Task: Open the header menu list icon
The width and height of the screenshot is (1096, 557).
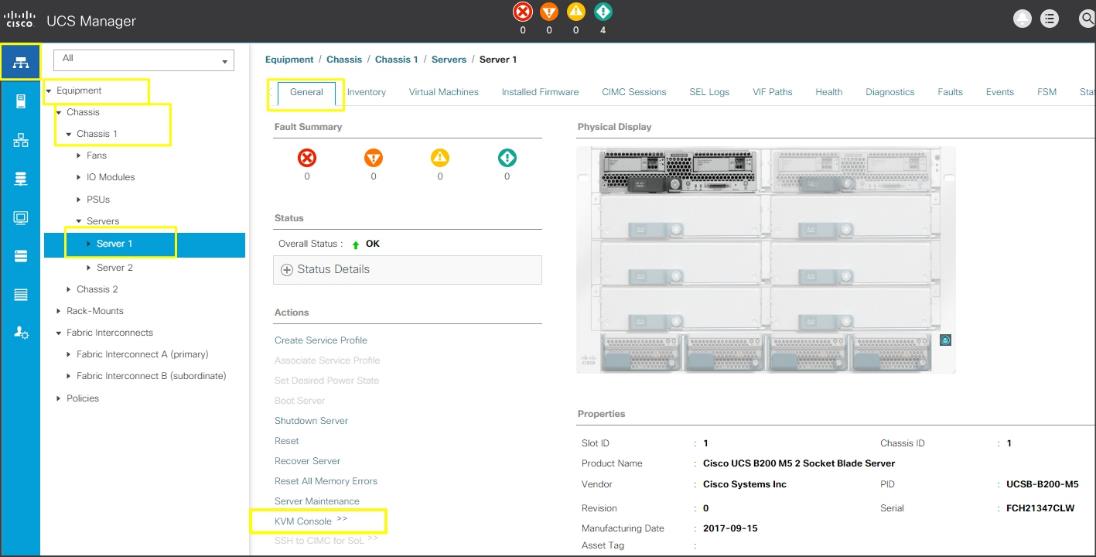Action: [1049, 19]
